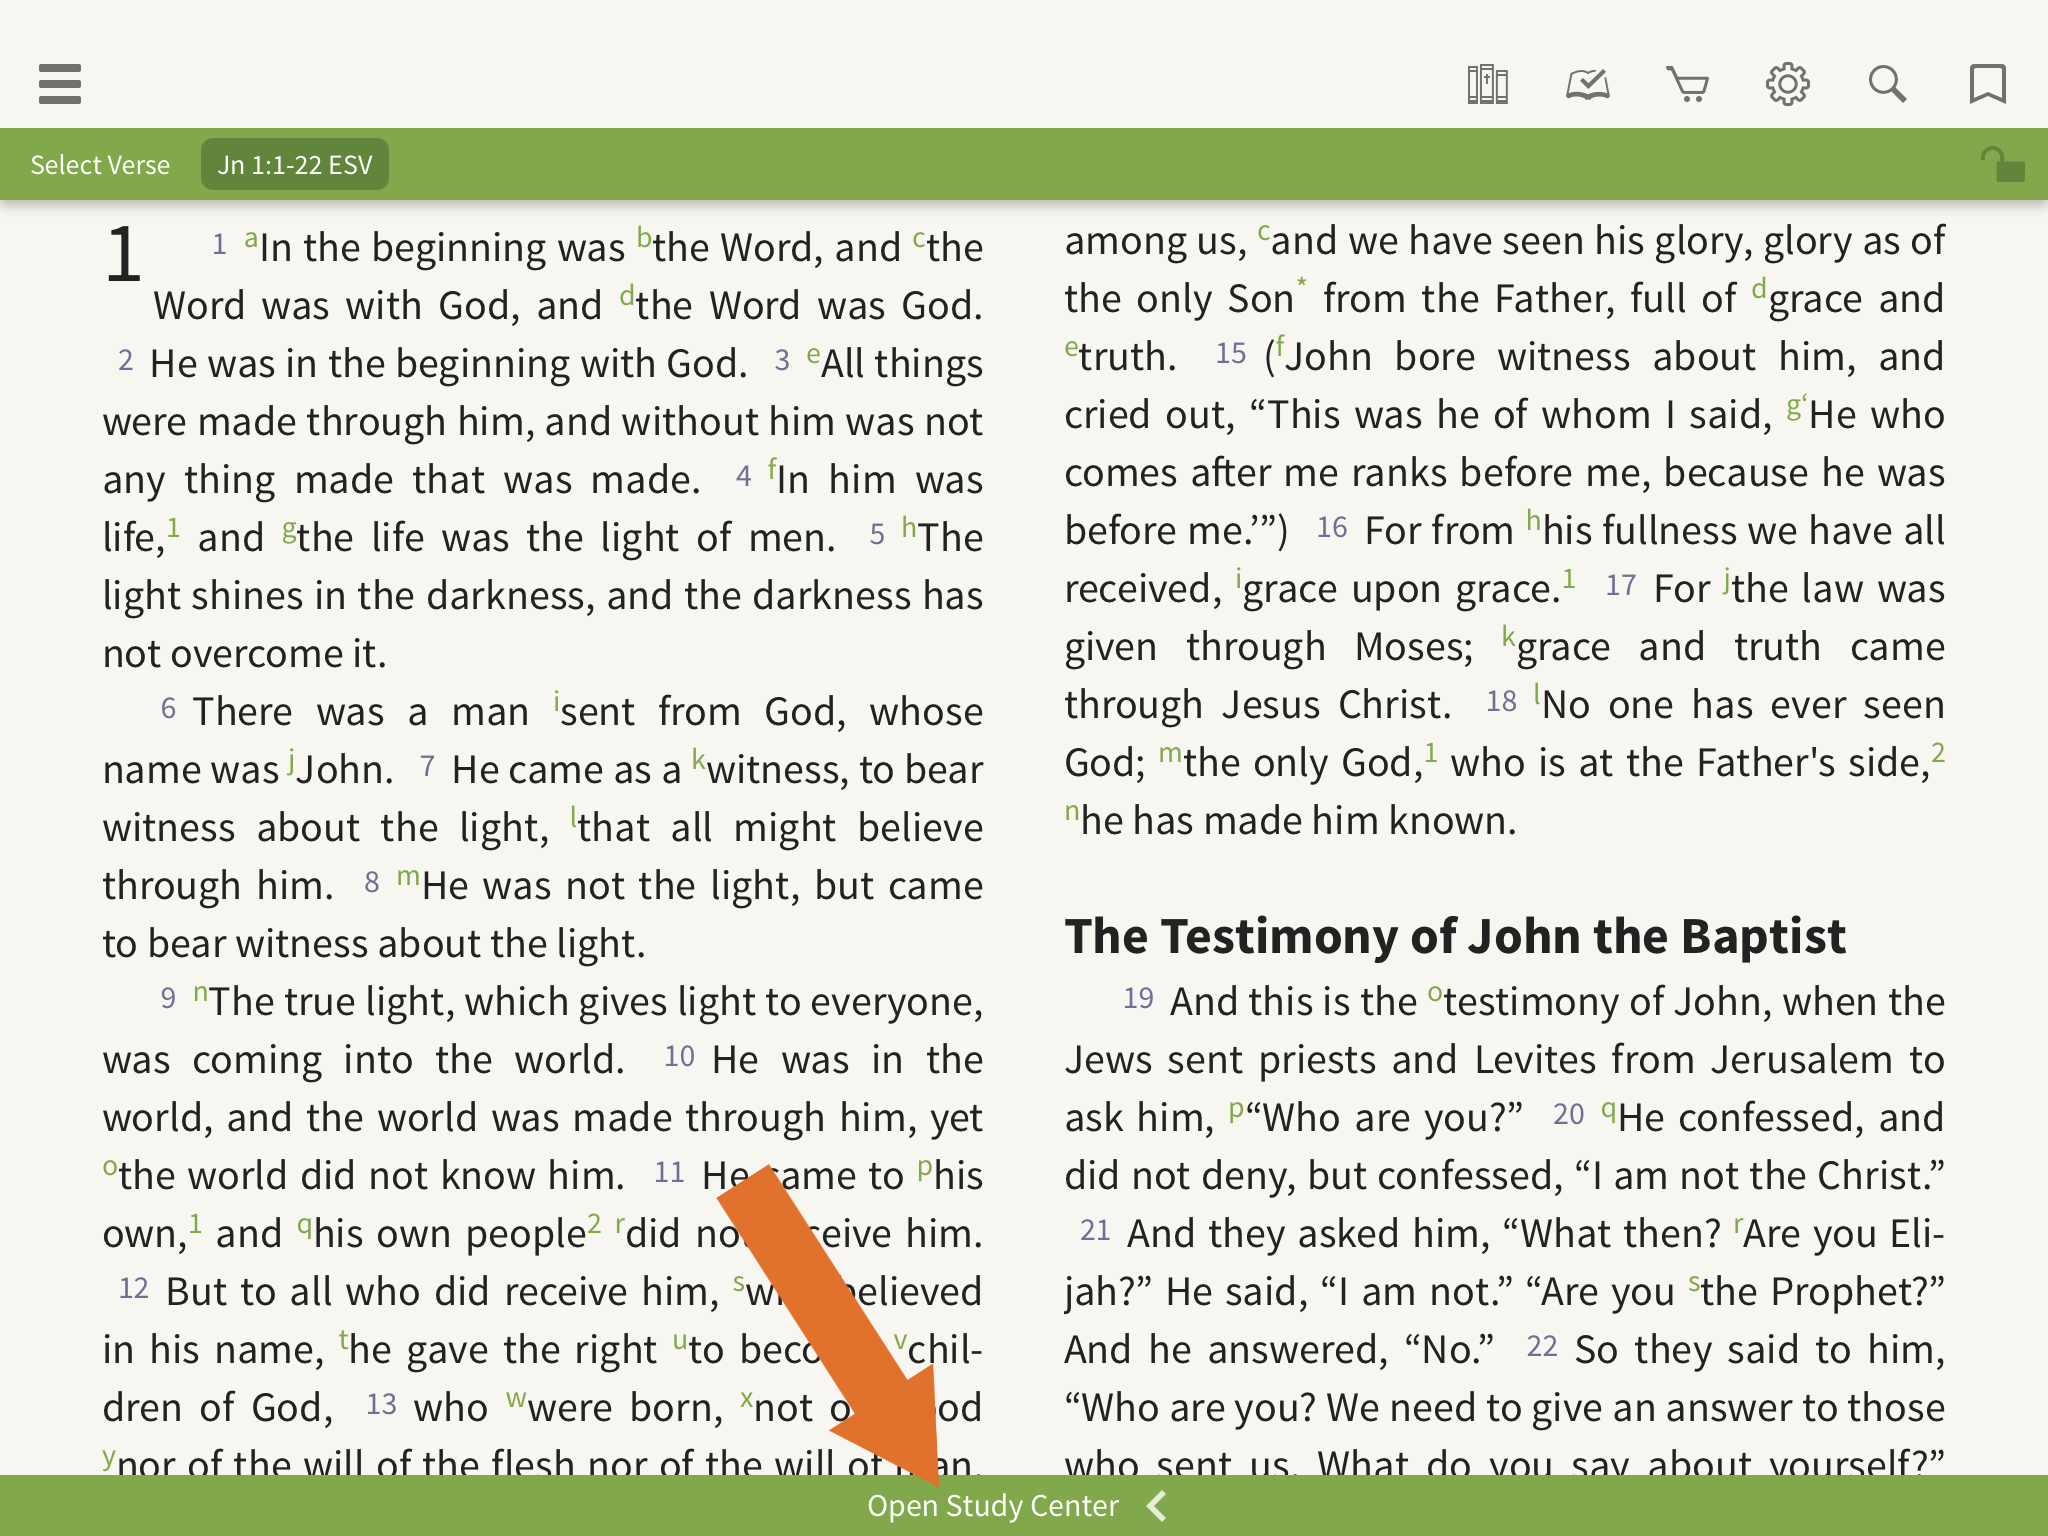
Task: Tap verse number 8
Action: click(x=372, y=882)
